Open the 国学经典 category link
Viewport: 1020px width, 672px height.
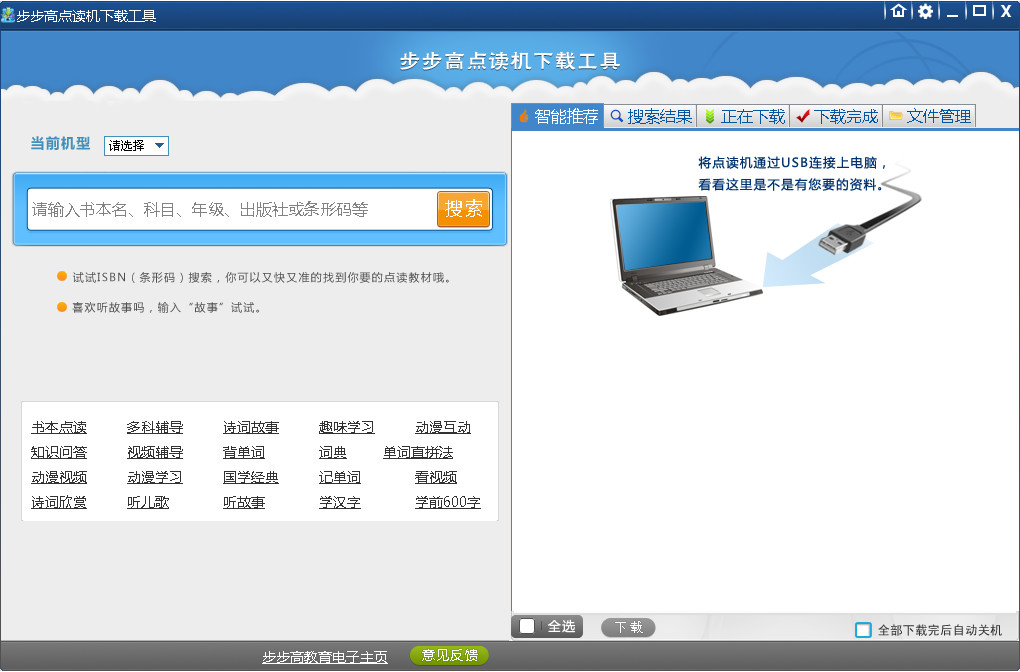point(250,477)
